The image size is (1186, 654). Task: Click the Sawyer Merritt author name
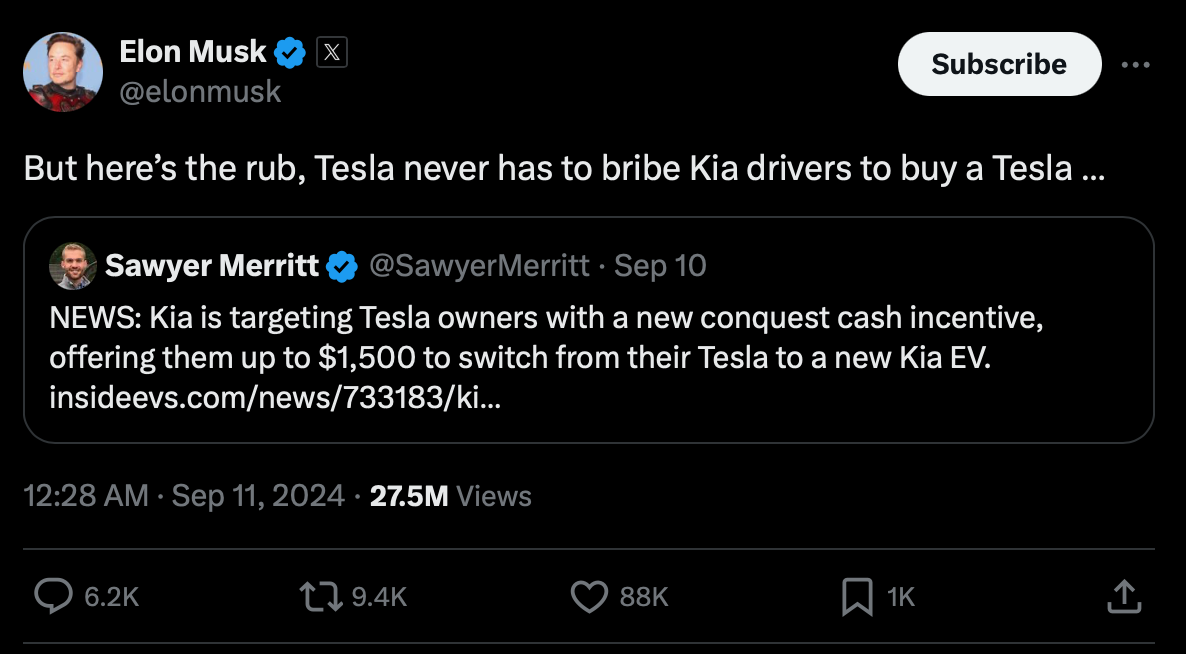(x=211, y=266)
